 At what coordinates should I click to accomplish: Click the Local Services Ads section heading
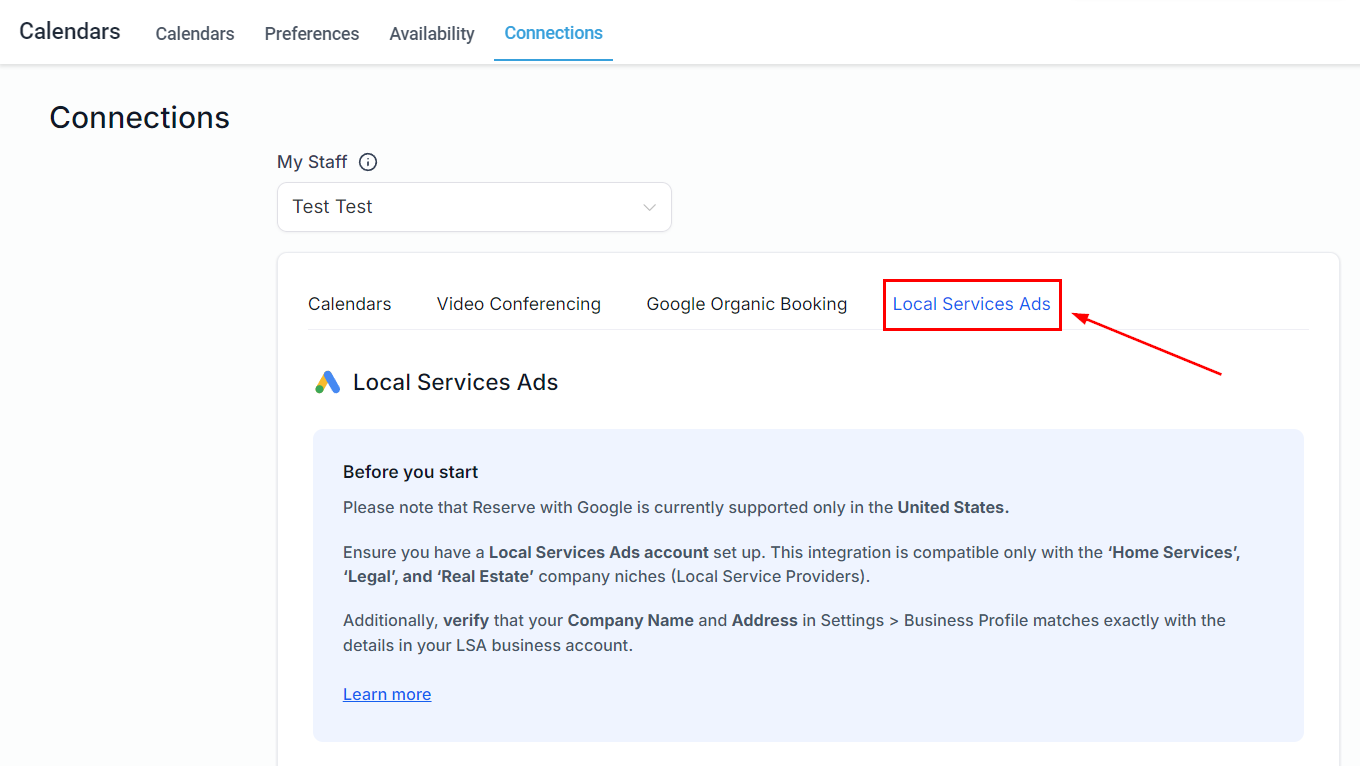pyautogui.click(x=455, y=382)
